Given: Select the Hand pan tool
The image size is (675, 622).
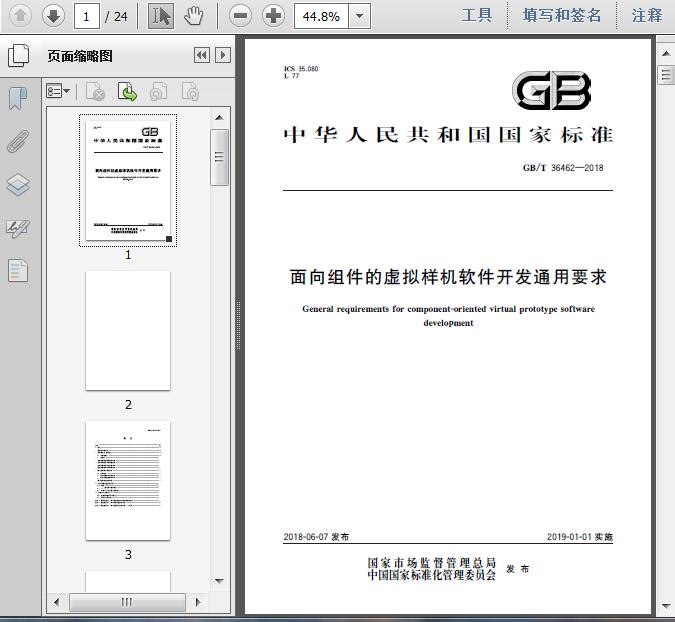Looking at the screenshot, I should point(193,15).
